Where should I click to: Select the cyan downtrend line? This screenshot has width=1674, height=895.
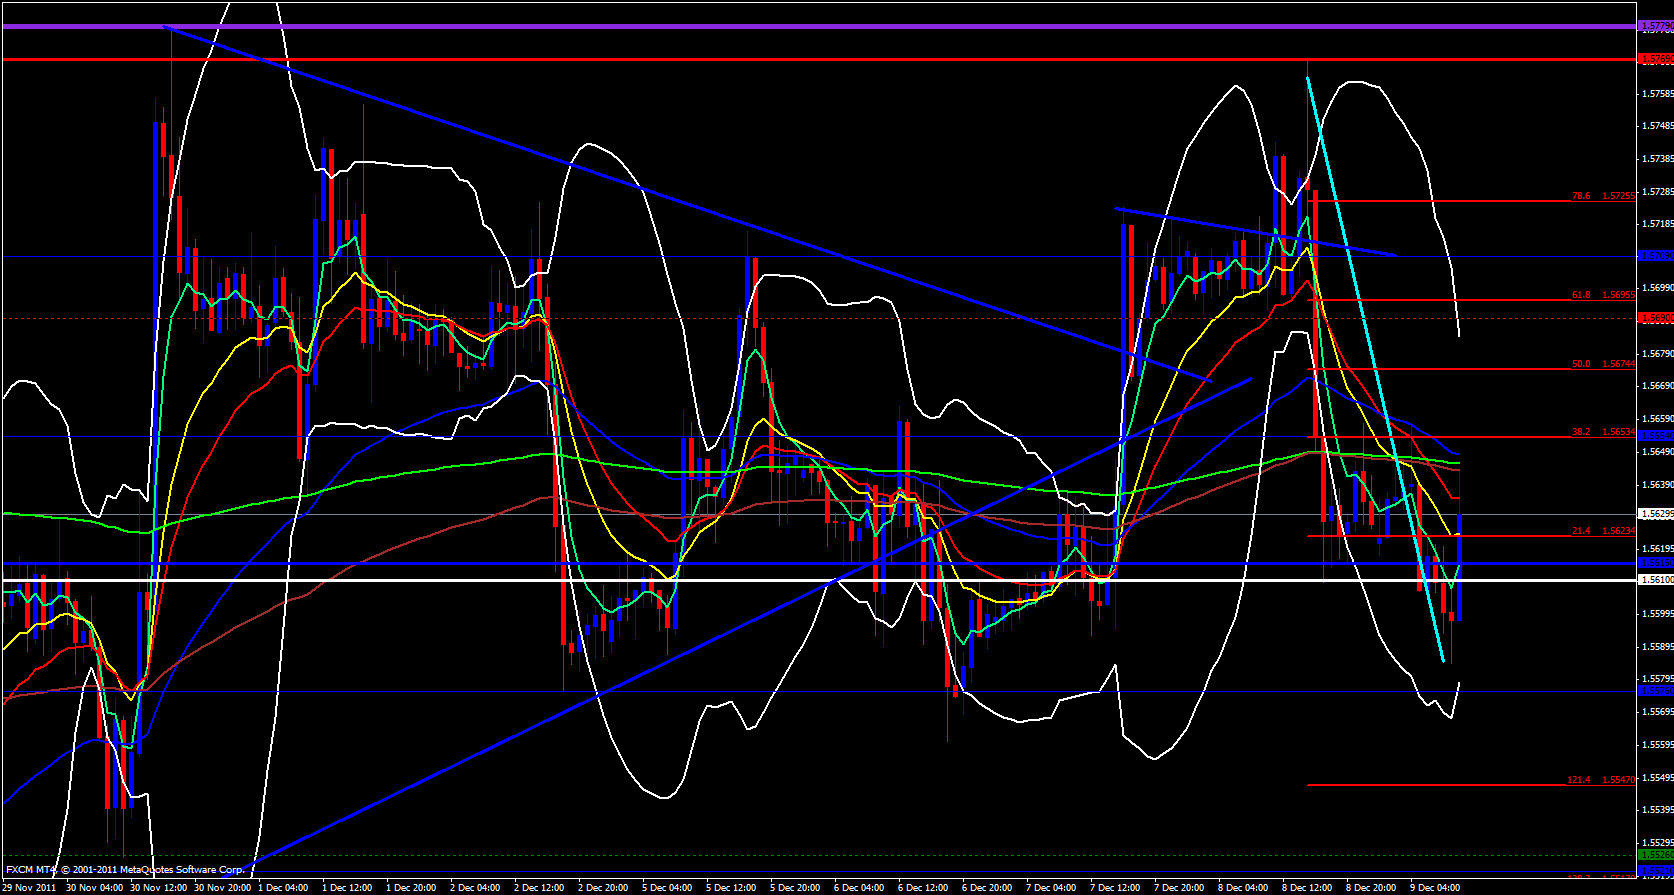1375,370
